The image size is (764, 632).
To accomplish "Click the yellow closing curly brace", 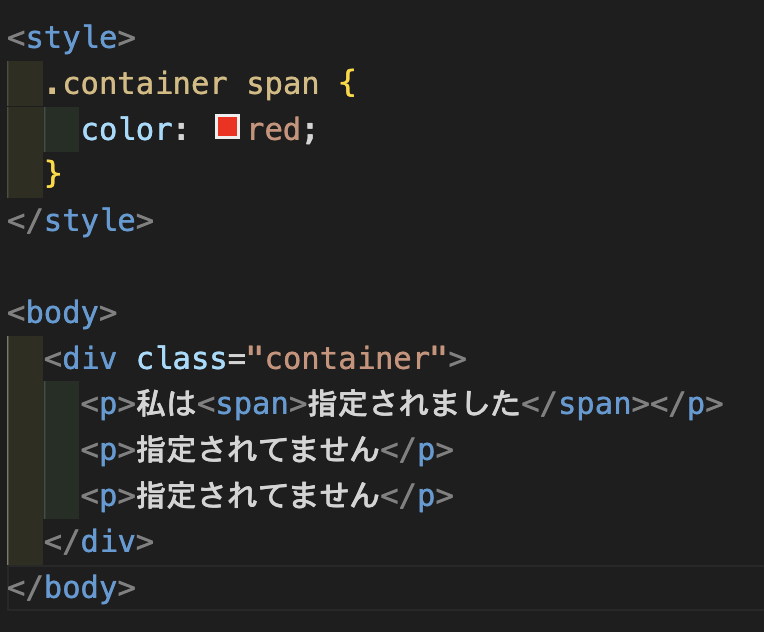I will [53, 174].
